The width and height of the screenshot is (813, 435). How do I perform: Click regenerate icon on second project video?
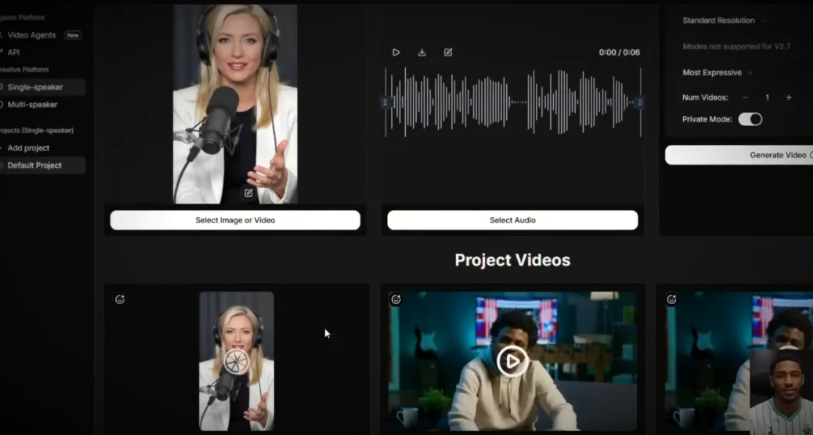(396, 299)
